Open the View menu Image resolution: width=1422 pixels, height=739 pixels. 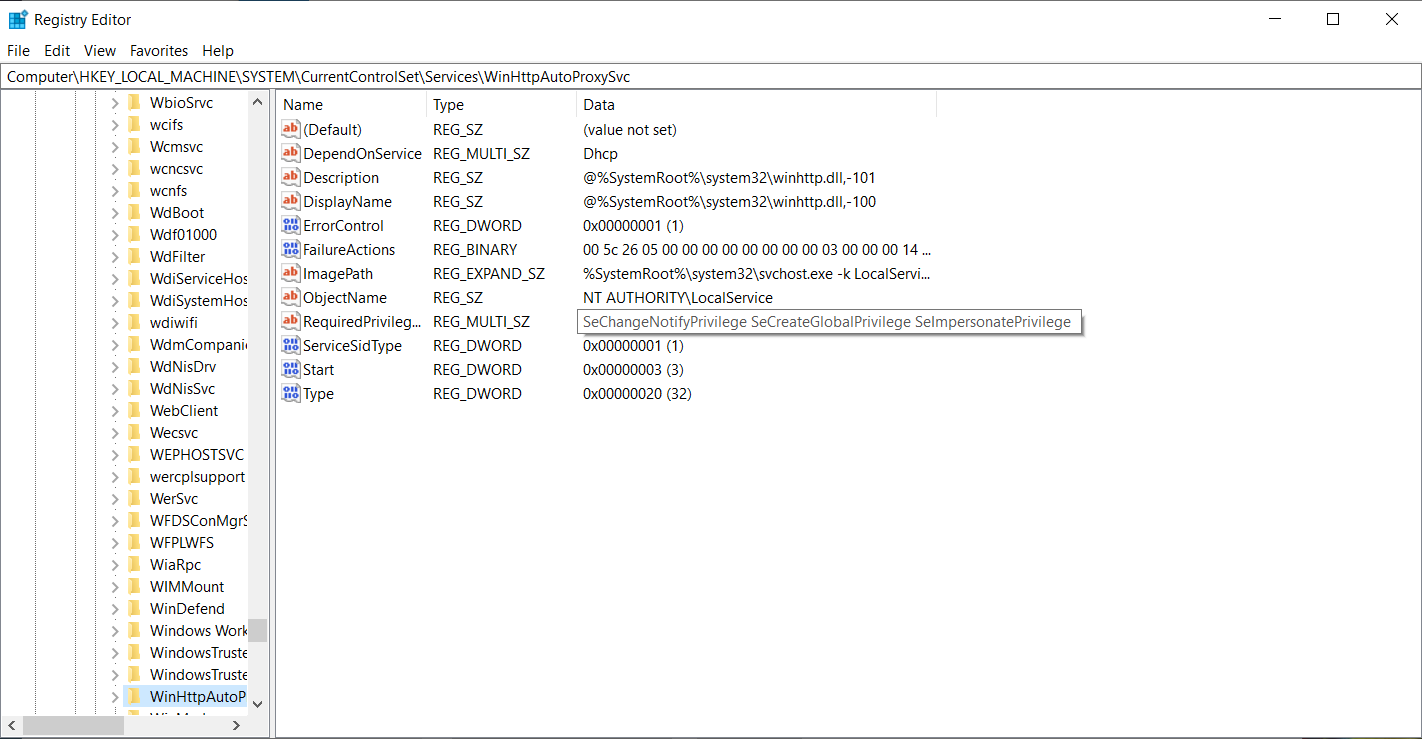pos(100,50)
